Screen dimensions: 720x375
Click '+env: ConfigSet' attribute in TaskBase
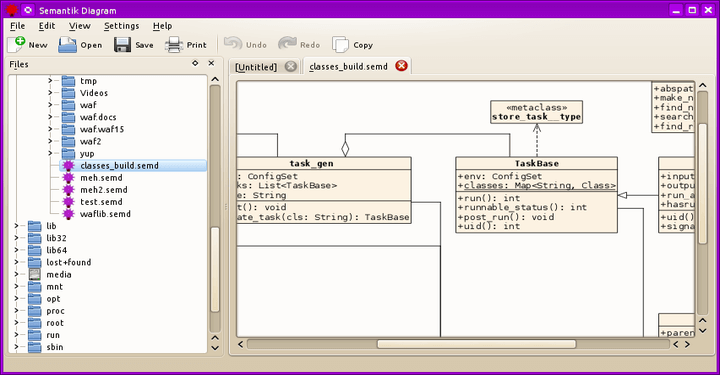pyautogui.click(x=500, y=176)
